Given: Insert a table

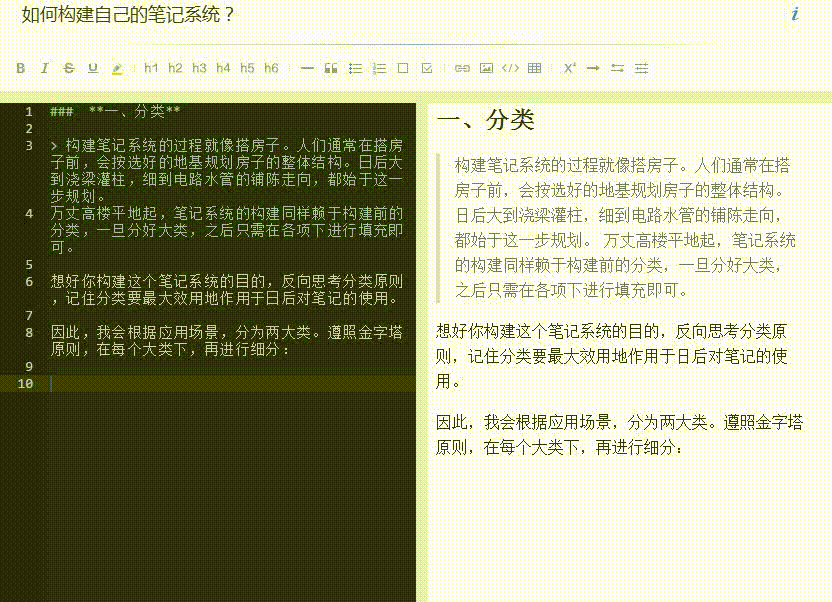Looking at the screenshot, I should coord(534,68).
